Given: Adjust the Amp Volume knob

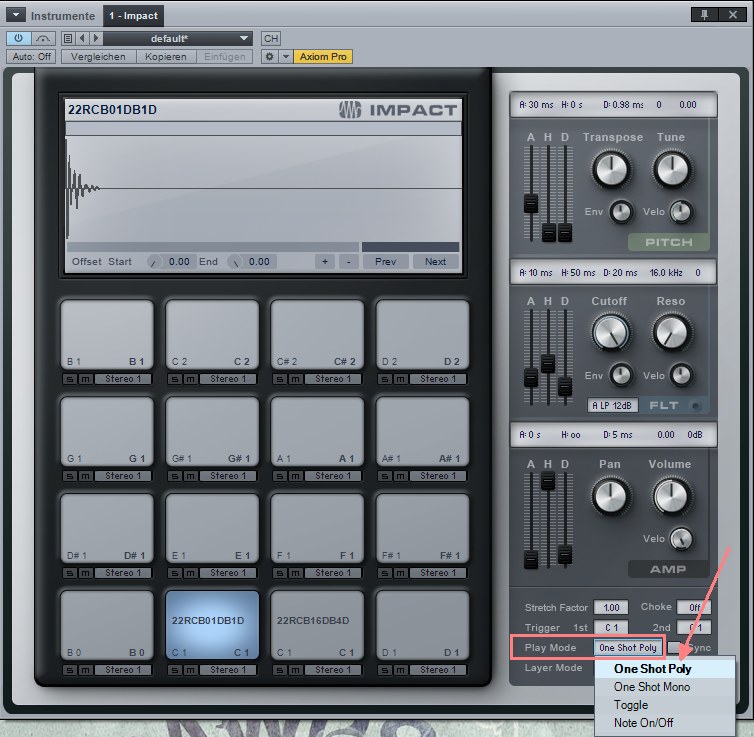Looking at the screenshot, I should [x=672, y=496].
